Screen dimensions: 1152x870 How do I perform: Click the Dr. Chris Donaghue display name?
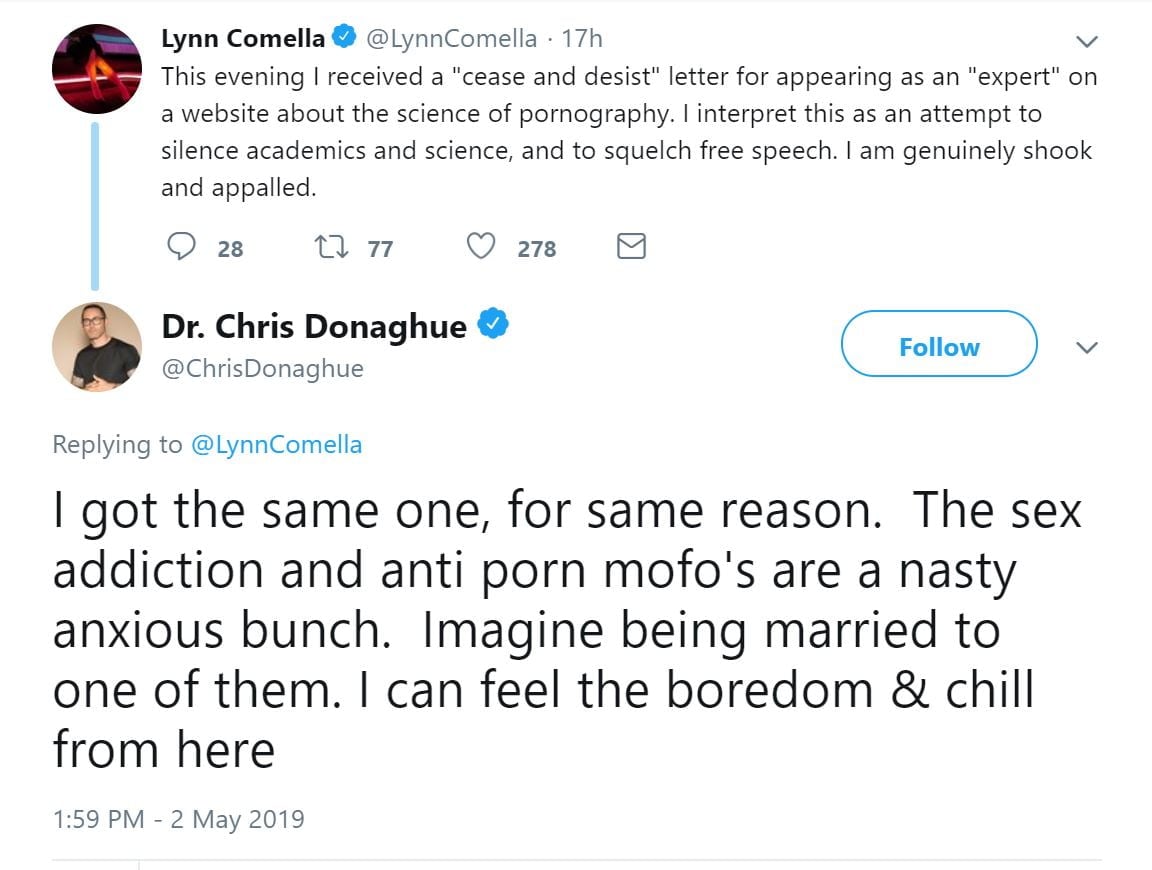[x=314, y=327]
